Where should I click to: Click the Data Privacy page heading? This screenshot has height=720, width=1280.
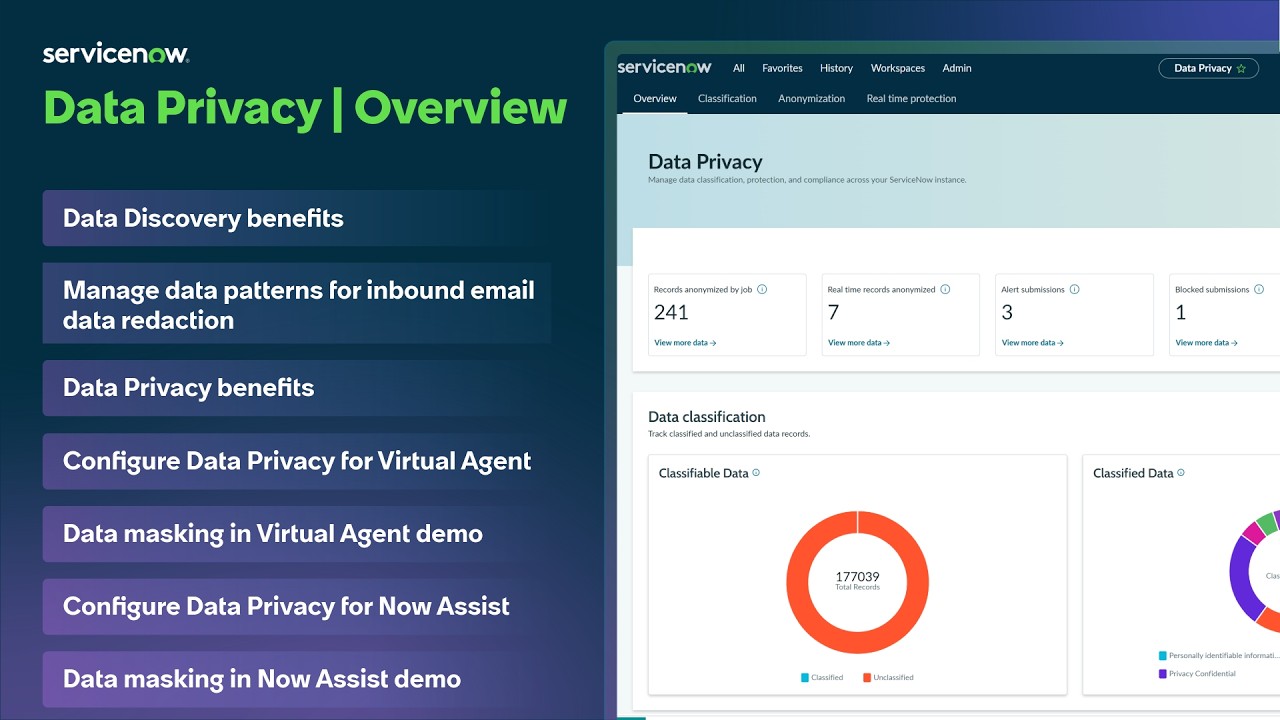tap(705, 162)
